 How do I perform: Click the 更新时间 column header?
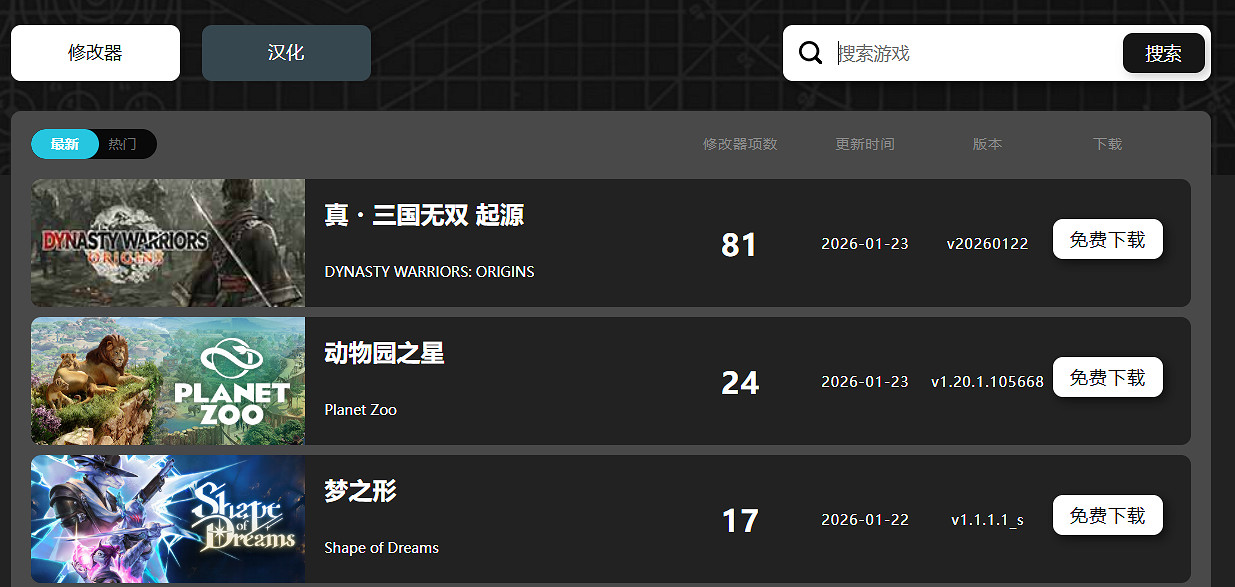[x=865, y=144]
